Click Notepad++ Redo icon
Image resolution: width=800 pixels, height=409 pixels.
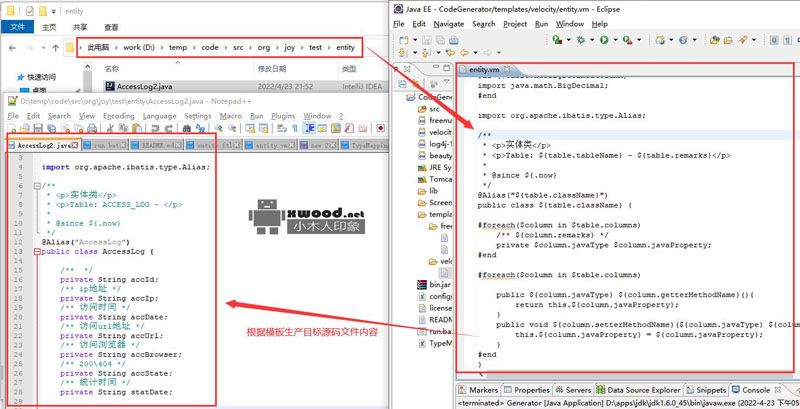(x=169, y=128)
